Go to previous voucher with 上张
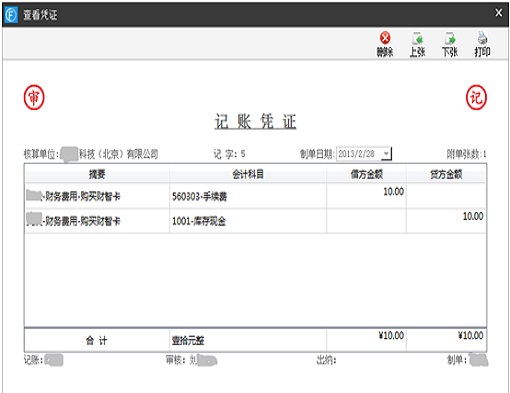The image size is (510, 393). [417, 44]
